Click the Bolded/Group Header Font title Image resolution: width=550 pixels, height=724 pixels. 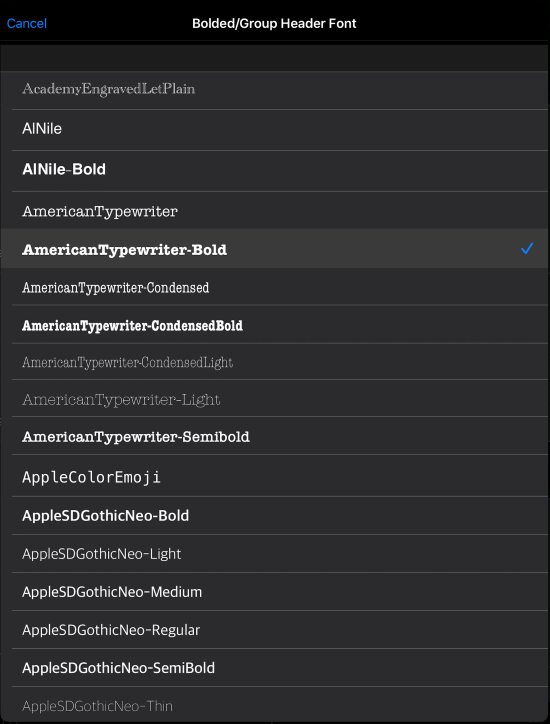pos(274,24)
